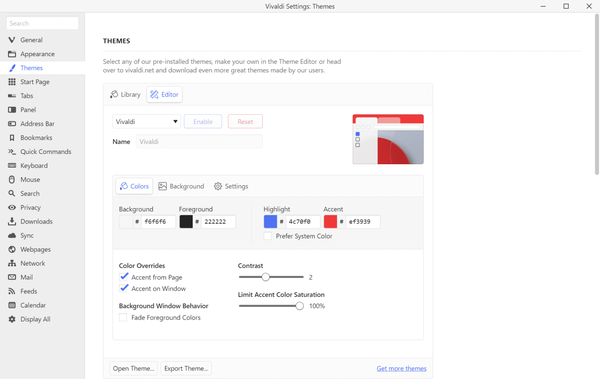This screenshot has width=600, height=379.
Task: Uncheck Accent on Window
Action: tap(123, 288)
